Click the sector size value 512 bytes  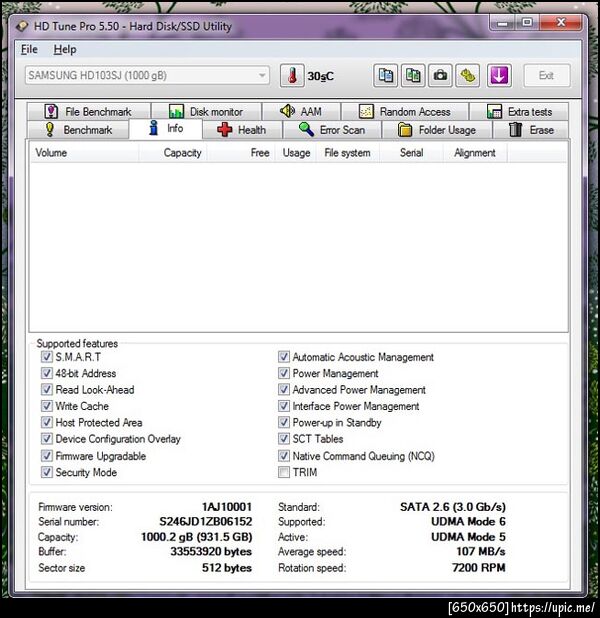click(227, 568)
